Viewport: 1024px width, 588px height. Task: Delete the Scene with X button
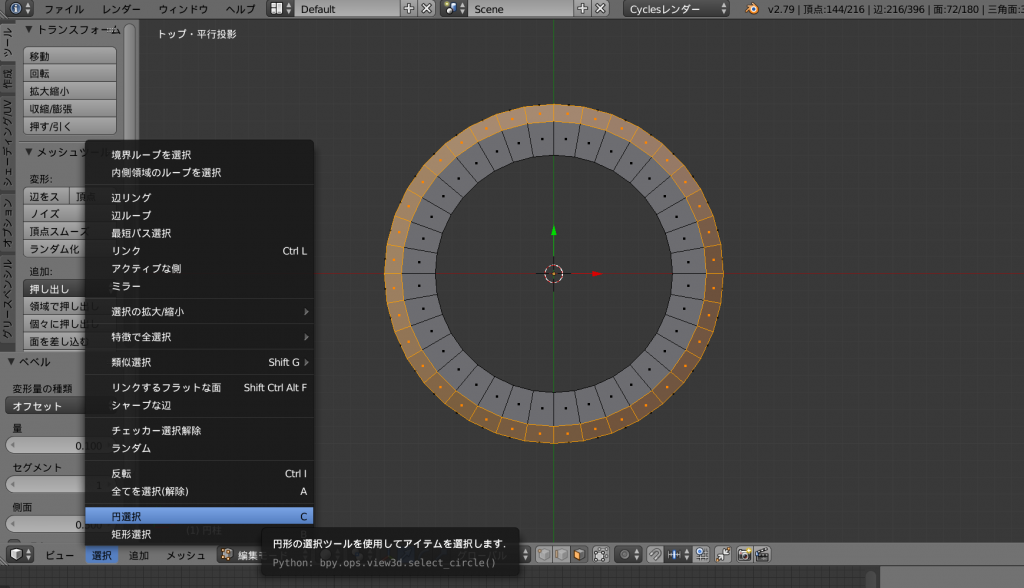tap(600, 9)
